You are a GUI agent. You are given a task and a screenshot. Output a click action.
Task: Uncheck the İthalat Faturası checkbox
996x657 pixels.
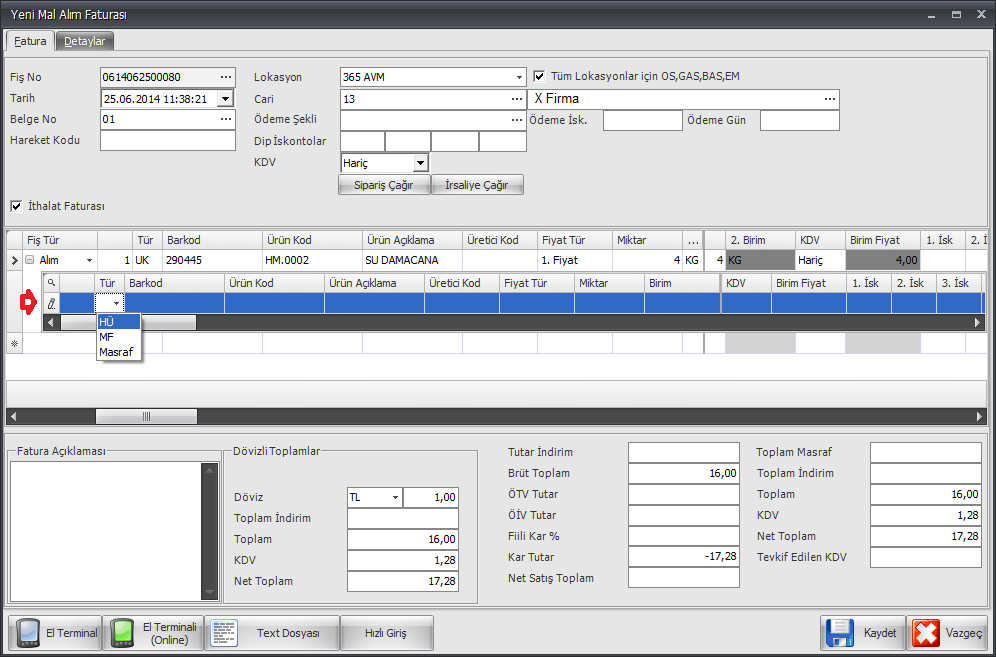tap(16, 206)
